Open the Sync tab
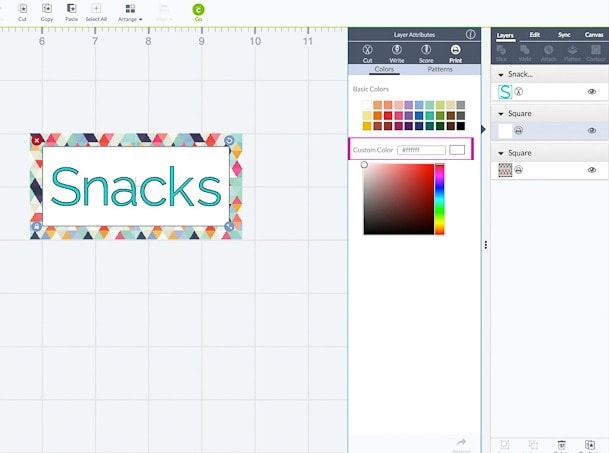609x453 pixels. point(564,35)
